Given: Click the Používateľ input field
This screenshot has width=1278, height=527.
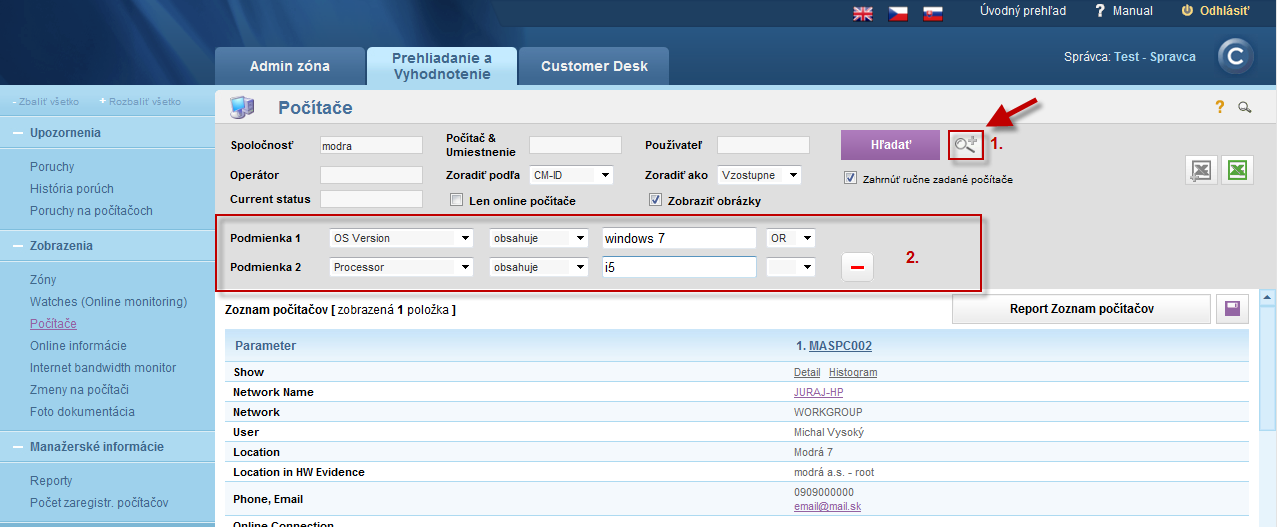Looking at the screenshot, I should [x=763, y=145].
